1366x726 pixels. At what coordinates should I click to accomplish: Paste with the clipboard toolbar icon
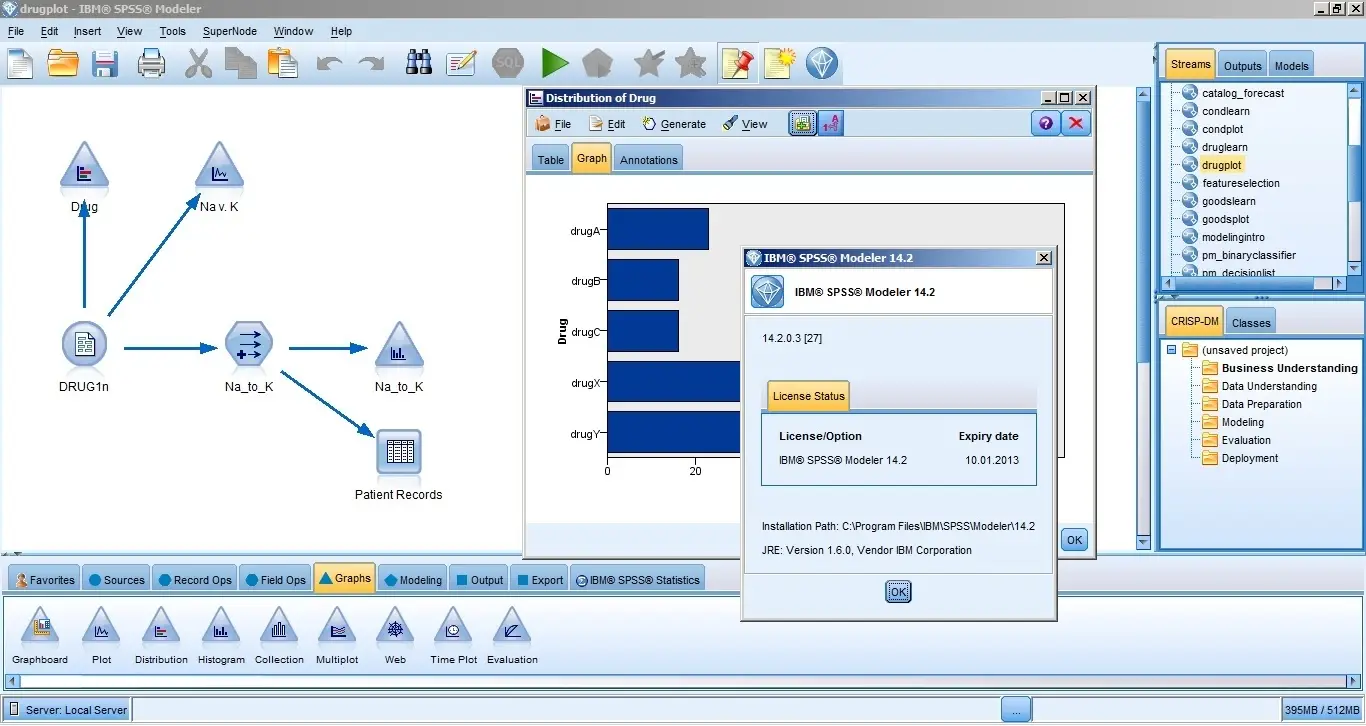pos(283,64)
